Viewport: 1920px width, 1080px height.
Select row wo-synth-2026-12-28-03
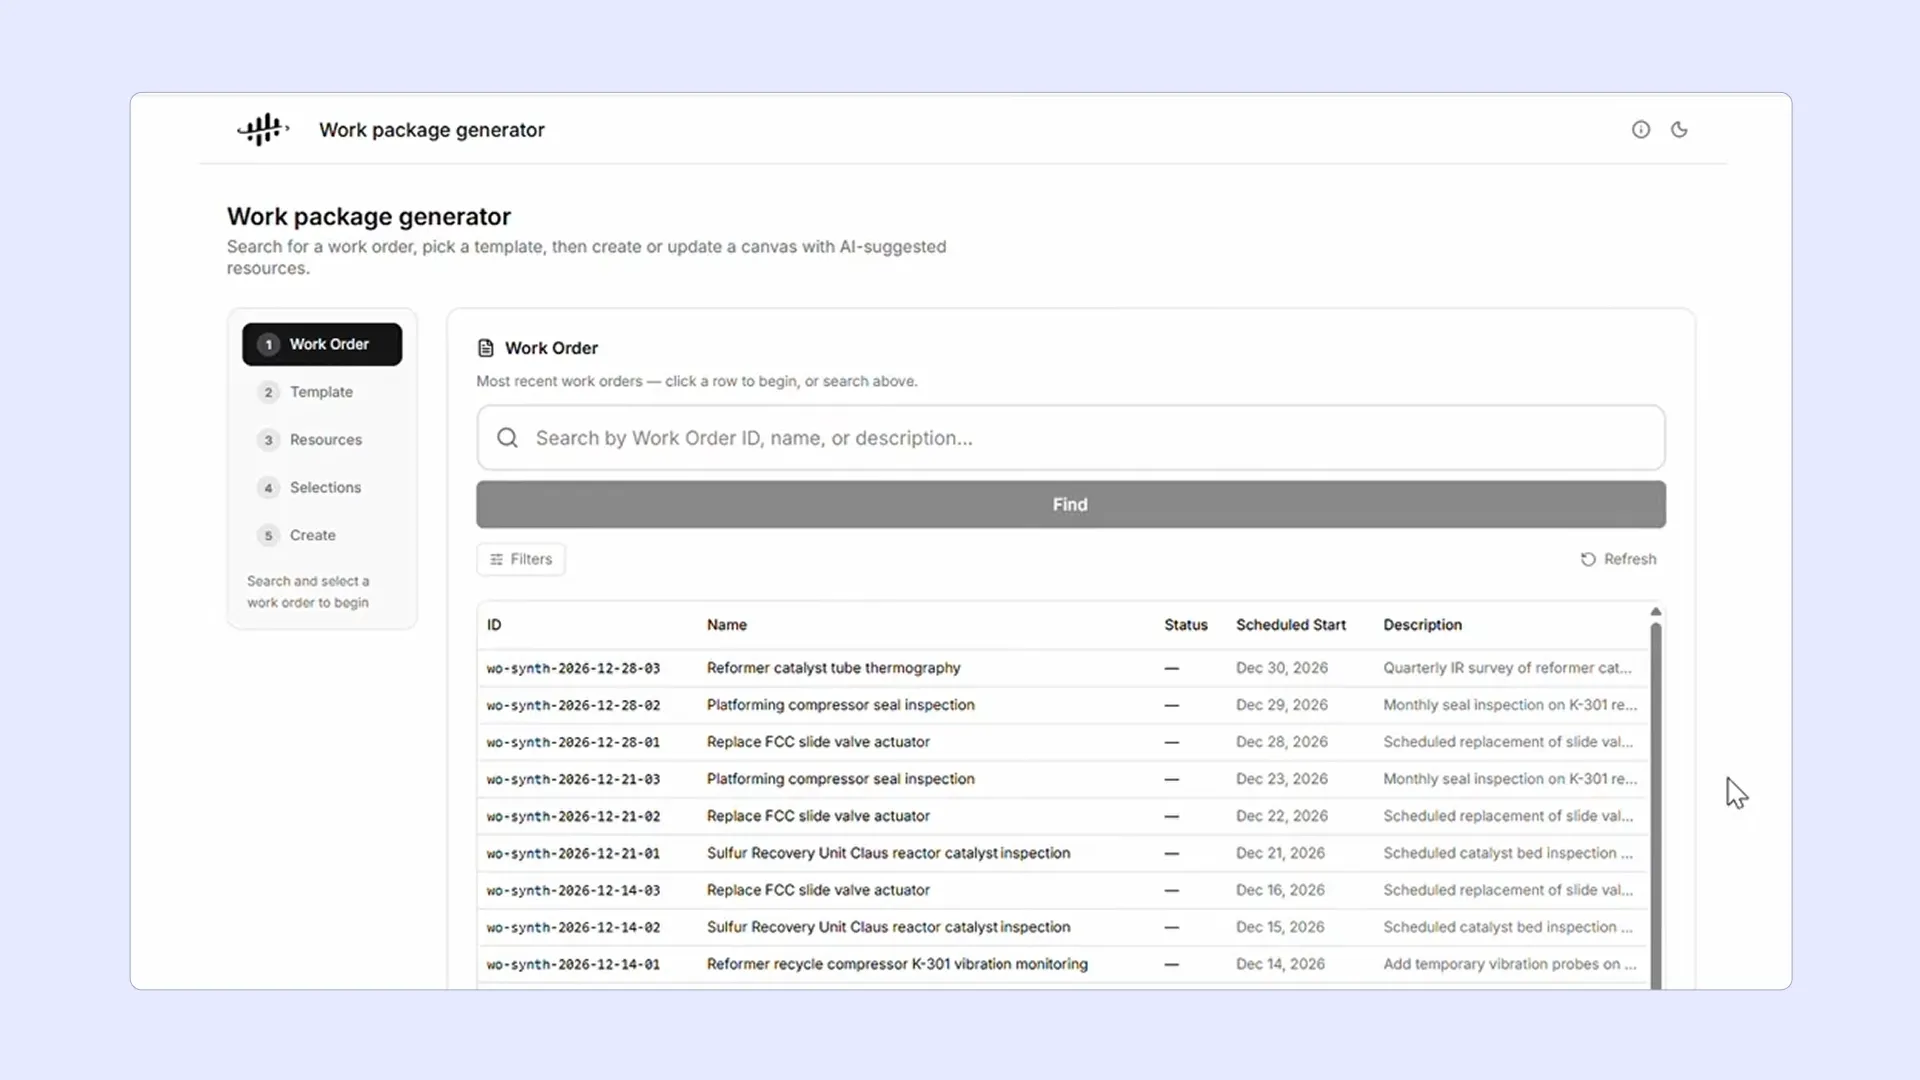[1064, 668]
